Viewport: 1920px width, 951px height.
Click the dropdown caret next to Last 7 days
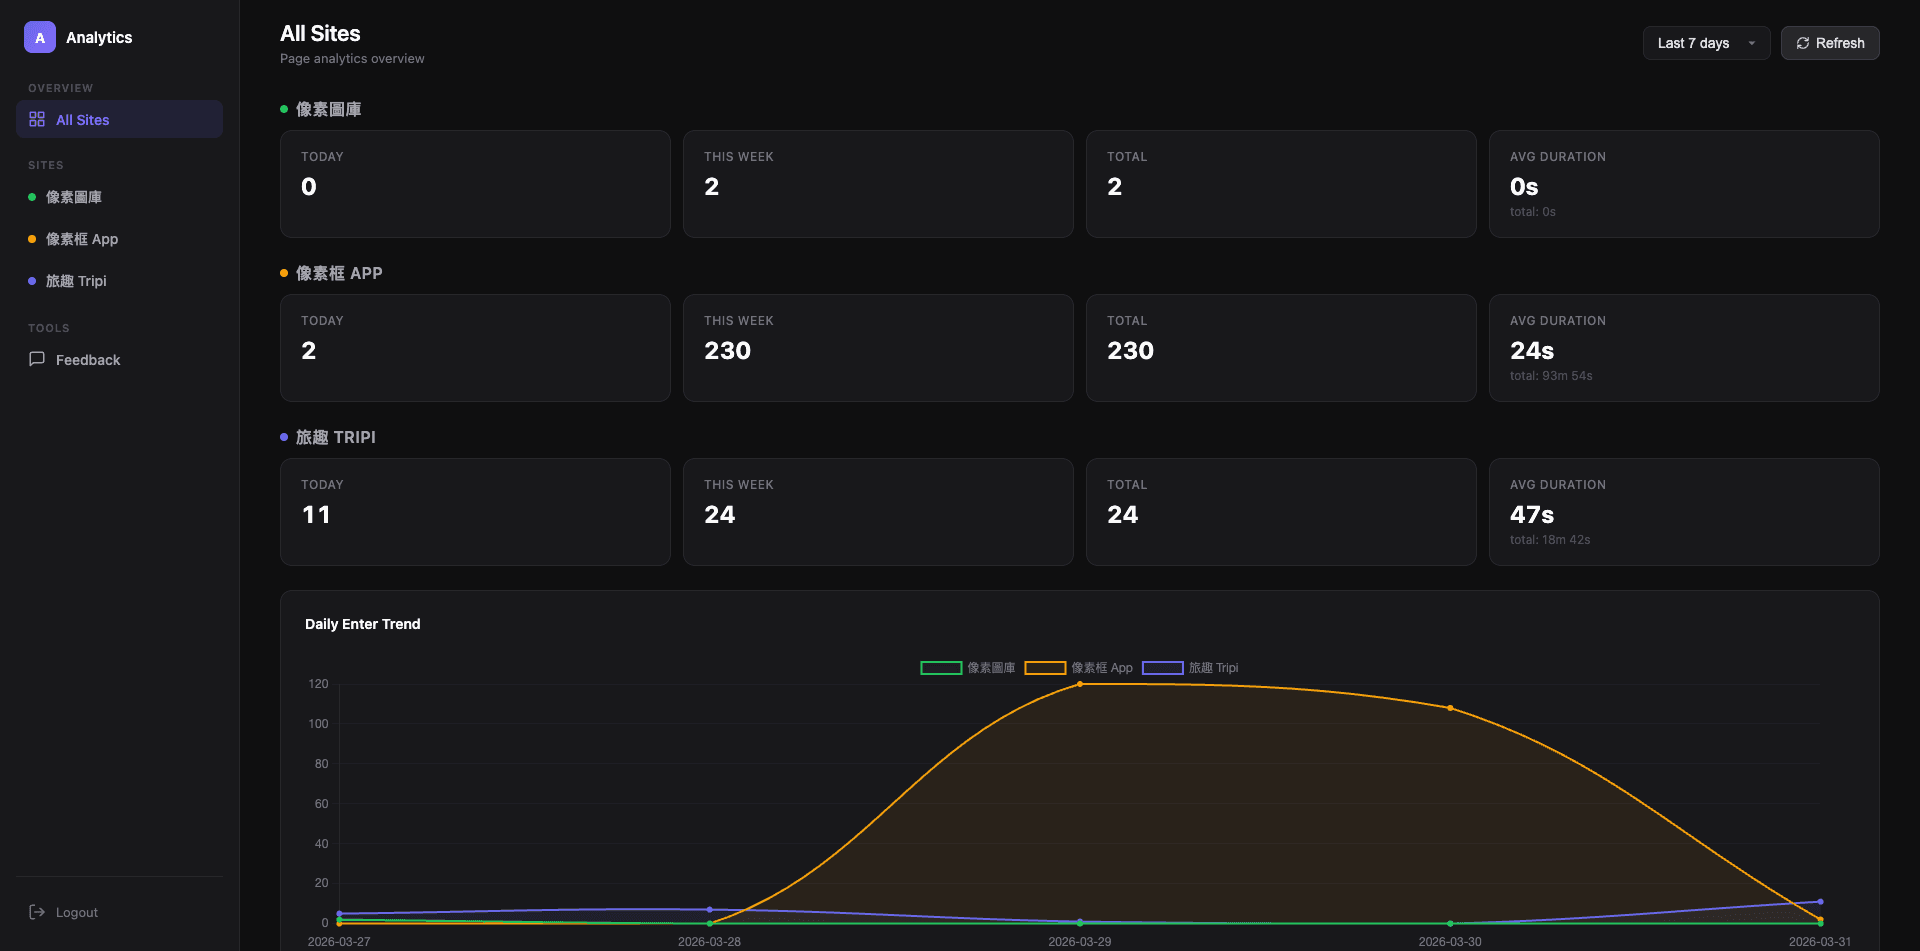coord(1752,43)
